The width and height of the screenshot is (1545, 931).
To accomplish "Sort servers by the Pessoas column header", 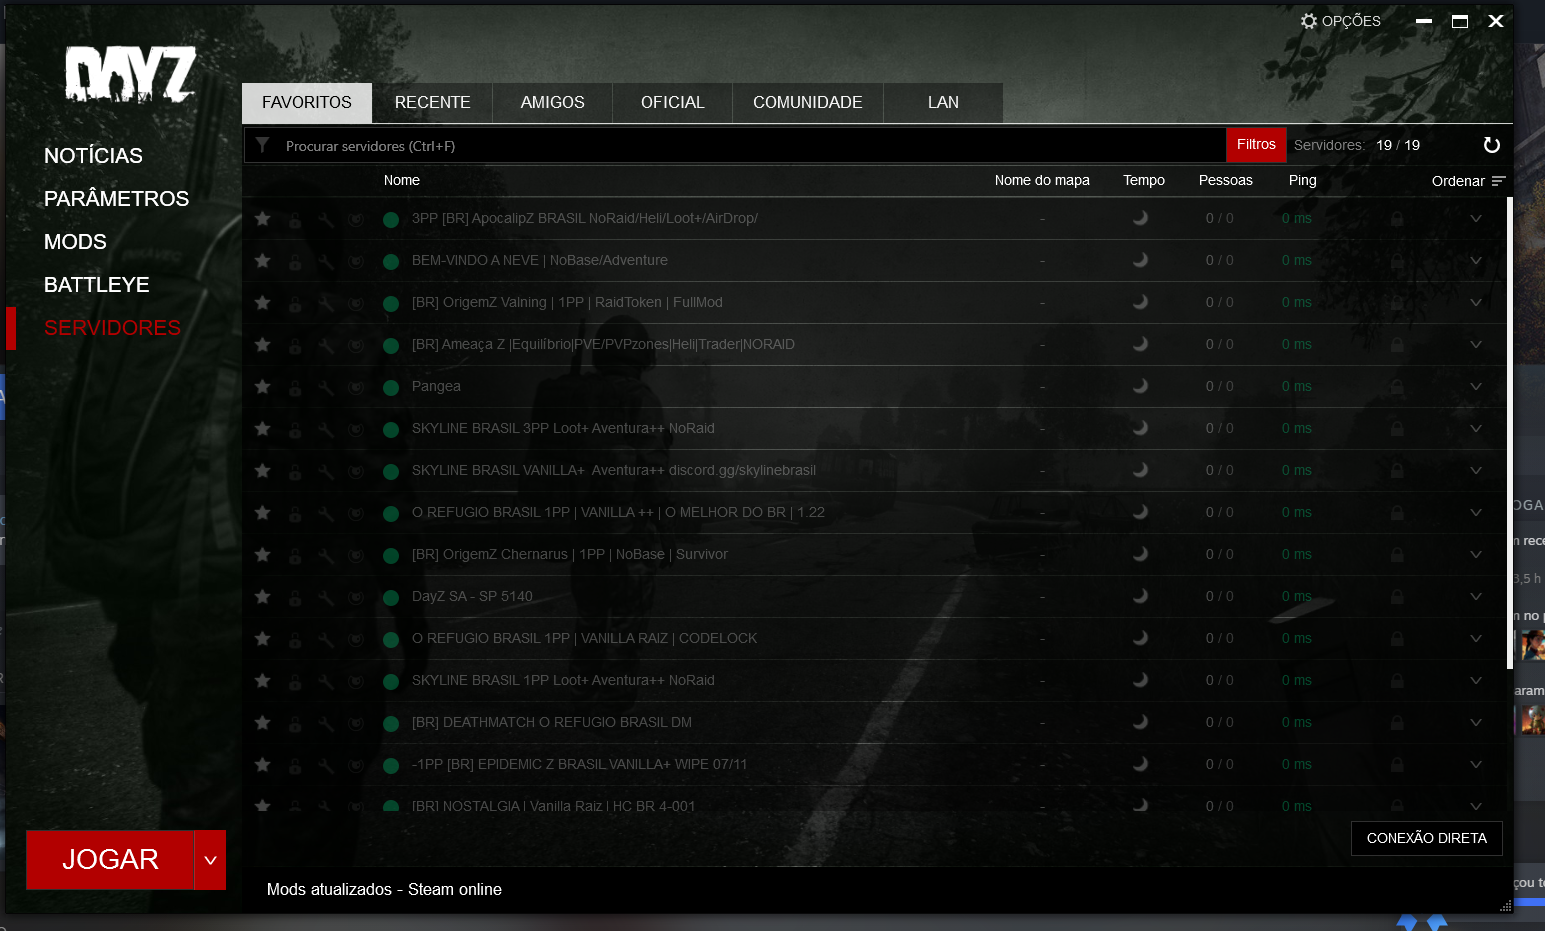I will coord(1225,180).
